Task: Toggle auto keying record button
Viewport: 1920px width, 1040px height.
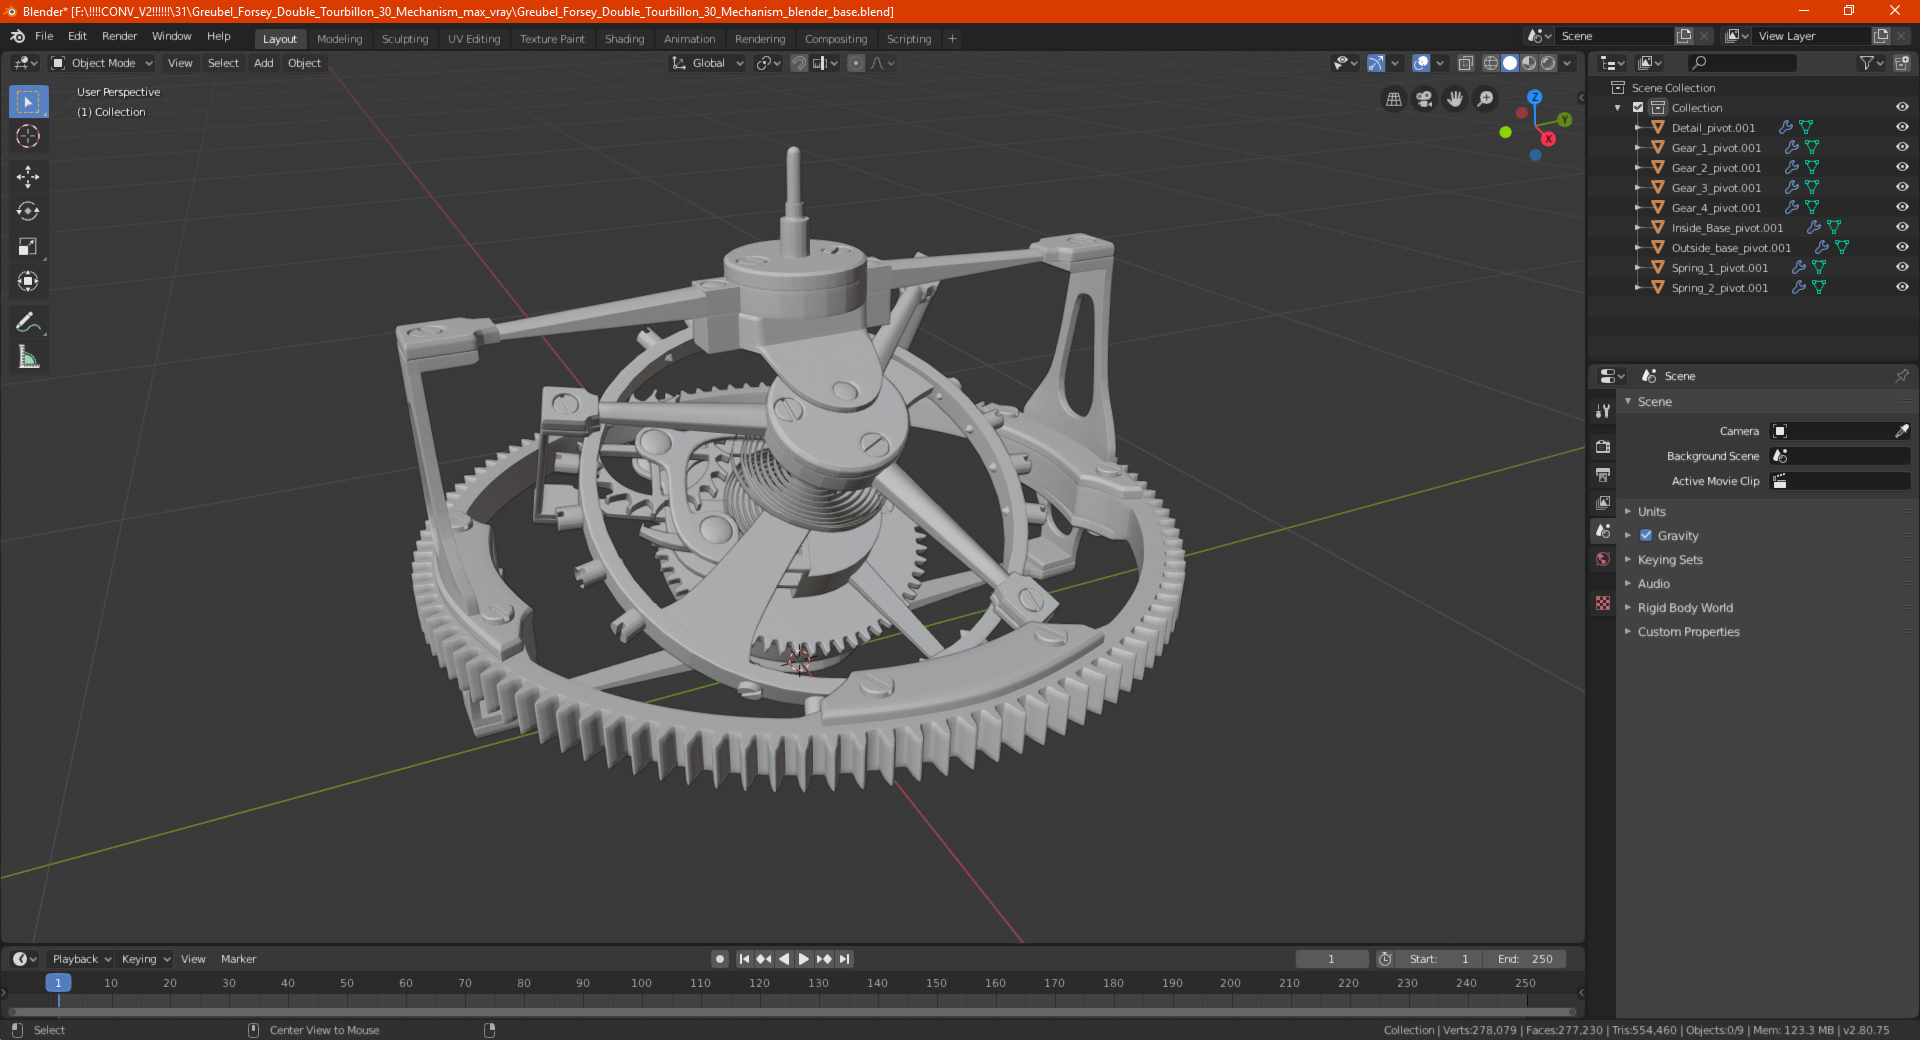Action: pyautogui.click(x=719, y=959)
